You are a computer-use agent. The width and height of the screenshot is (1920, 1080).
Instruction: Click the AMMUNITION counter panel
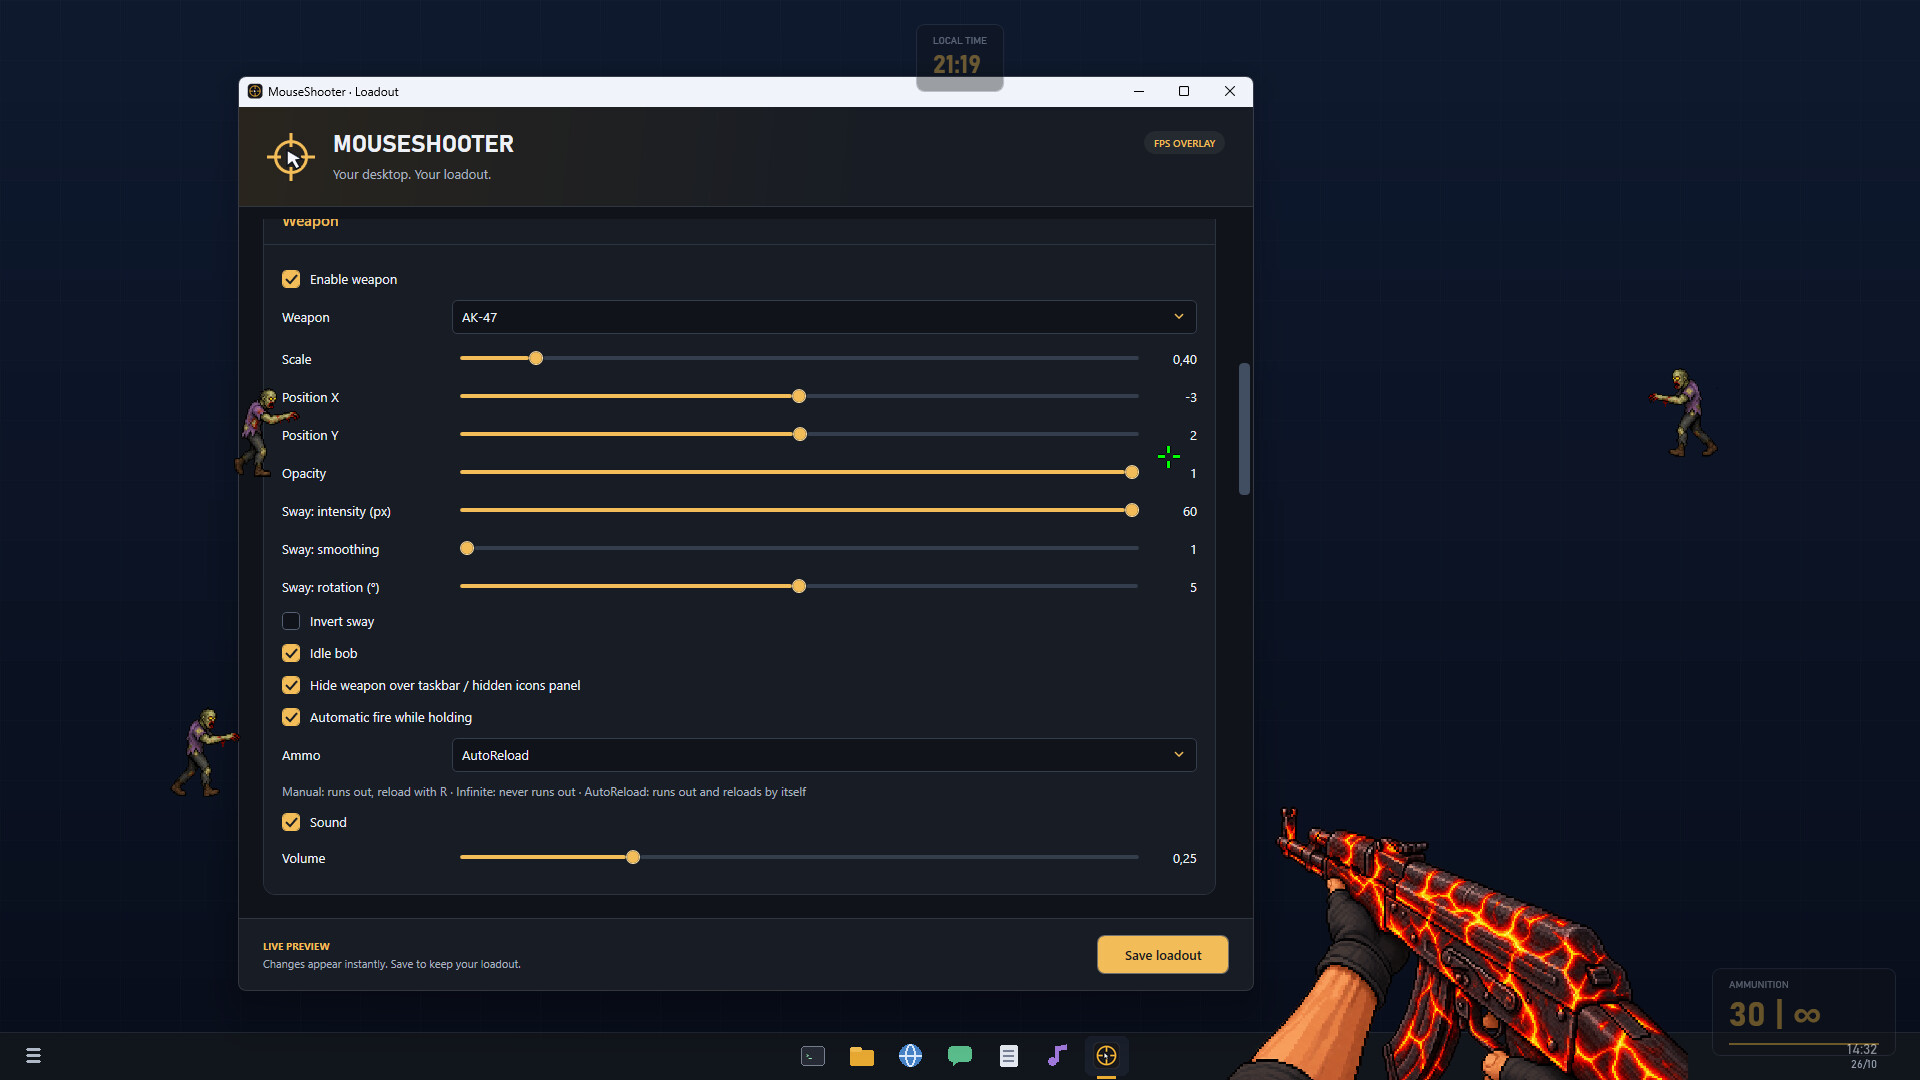(1803, 1010)
